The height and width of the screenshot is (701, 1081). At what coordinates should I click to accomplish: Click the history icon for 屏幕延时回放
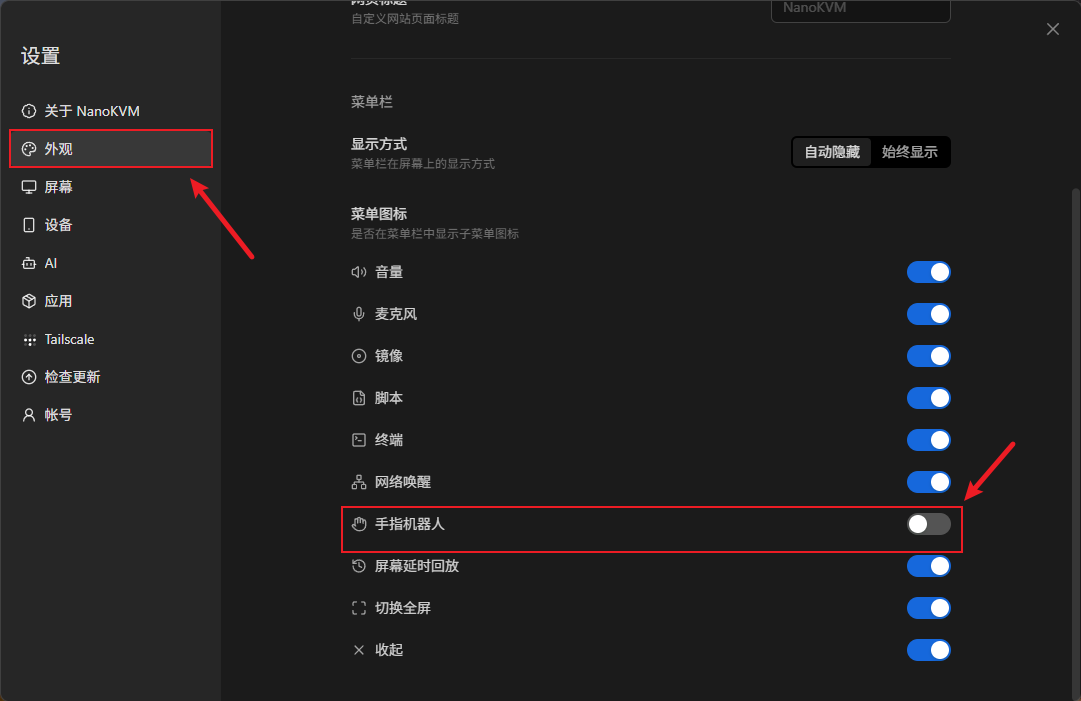(x=358, y=566)
